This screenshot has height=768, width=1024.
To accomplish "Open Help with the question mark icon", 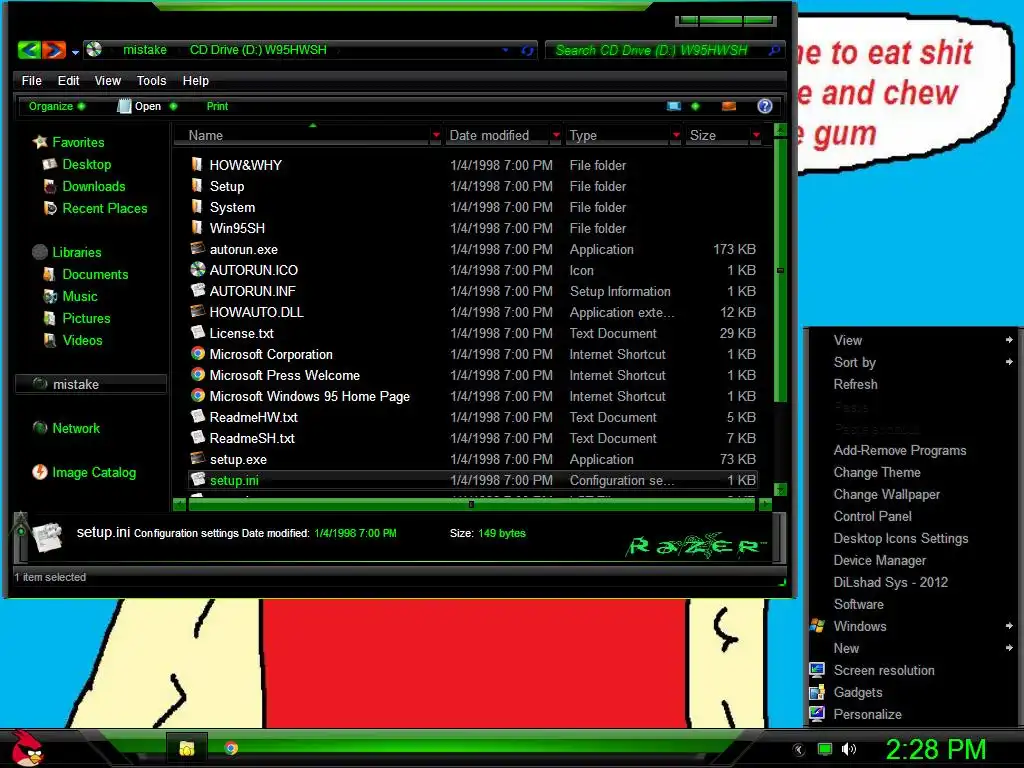I will [x=765, y=106].
